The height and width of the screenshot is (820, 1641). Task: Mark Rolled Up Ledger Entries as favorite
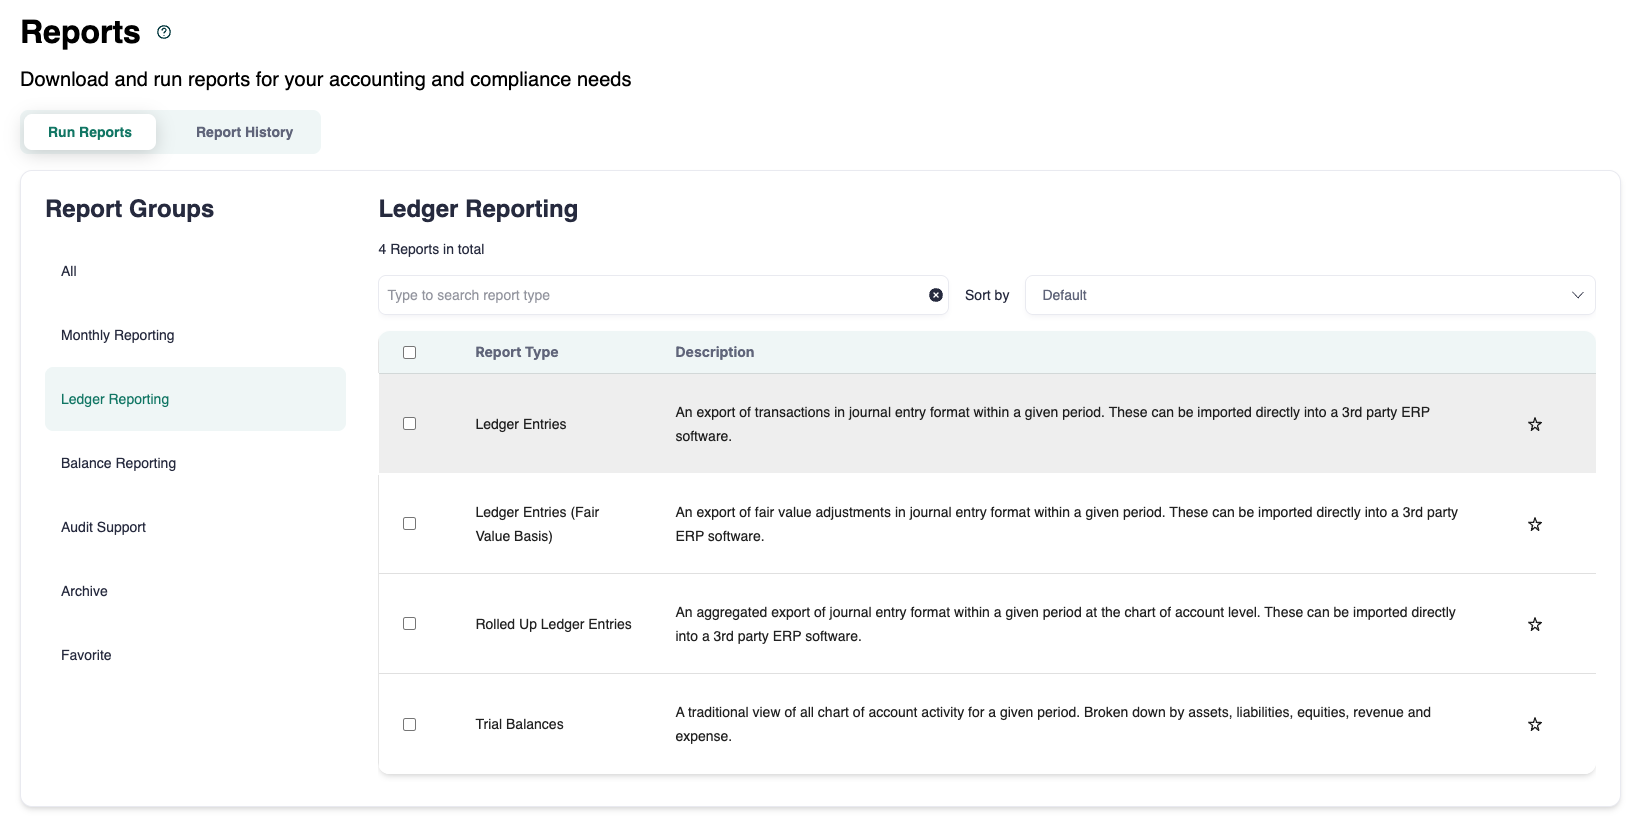[x=1534, y=624]
